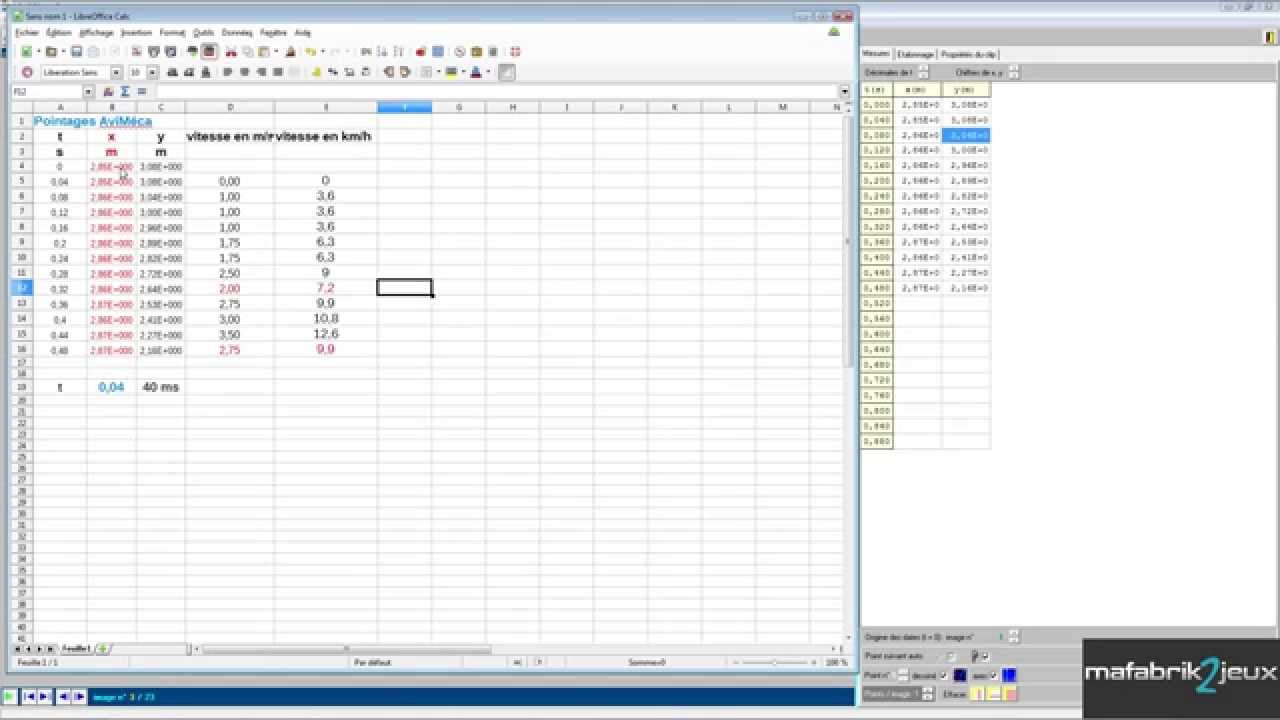Click the bold formatting icon

click(x=172, y=72)
